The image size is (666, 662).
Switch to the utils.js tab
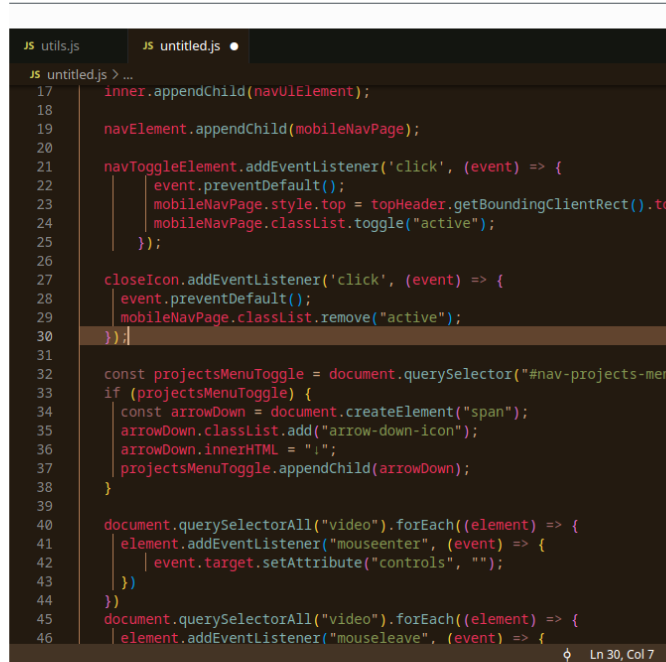(x=68, y=46)
